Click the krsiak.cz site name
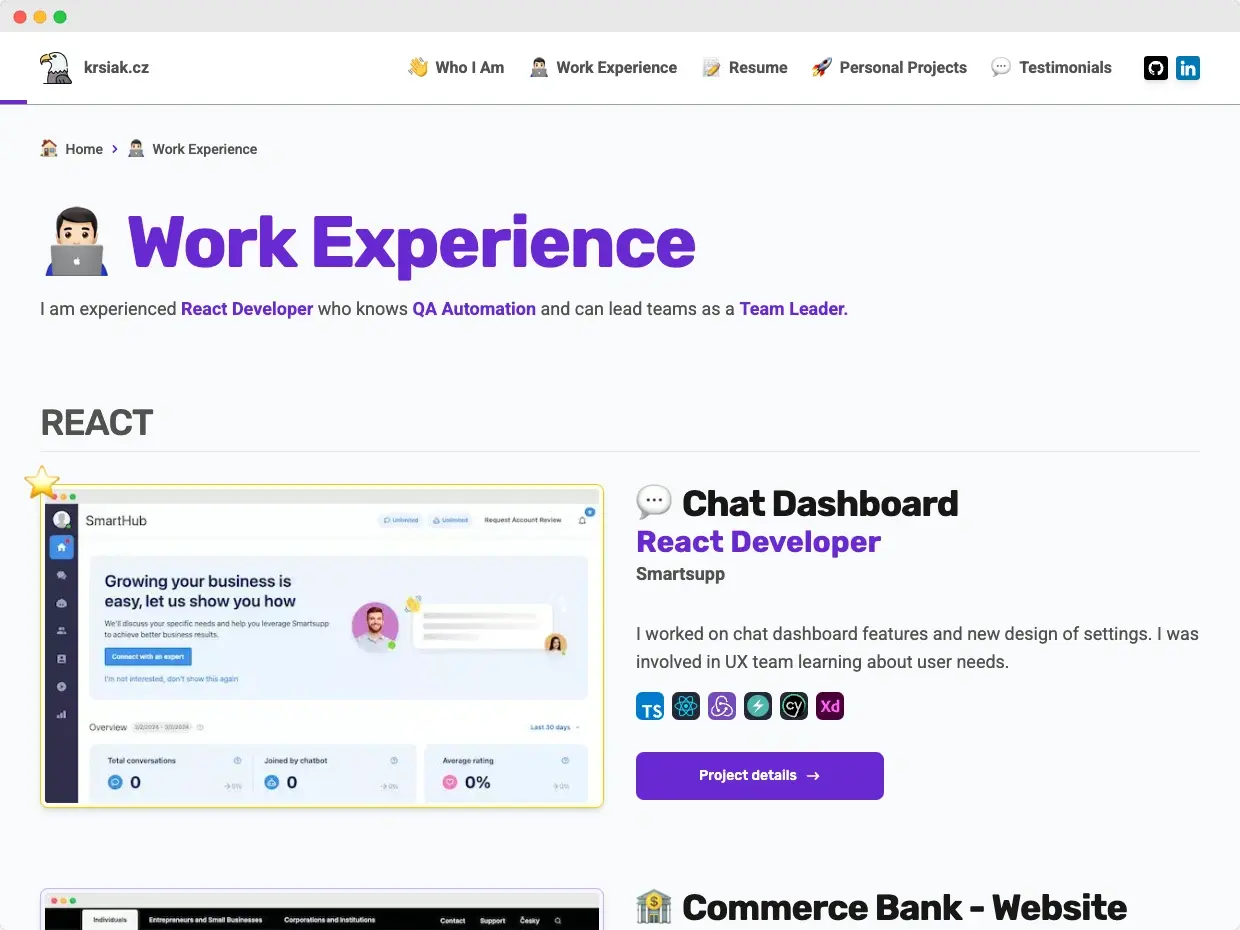This screenshot has height=930, width=1240. [x=117, y=68]
